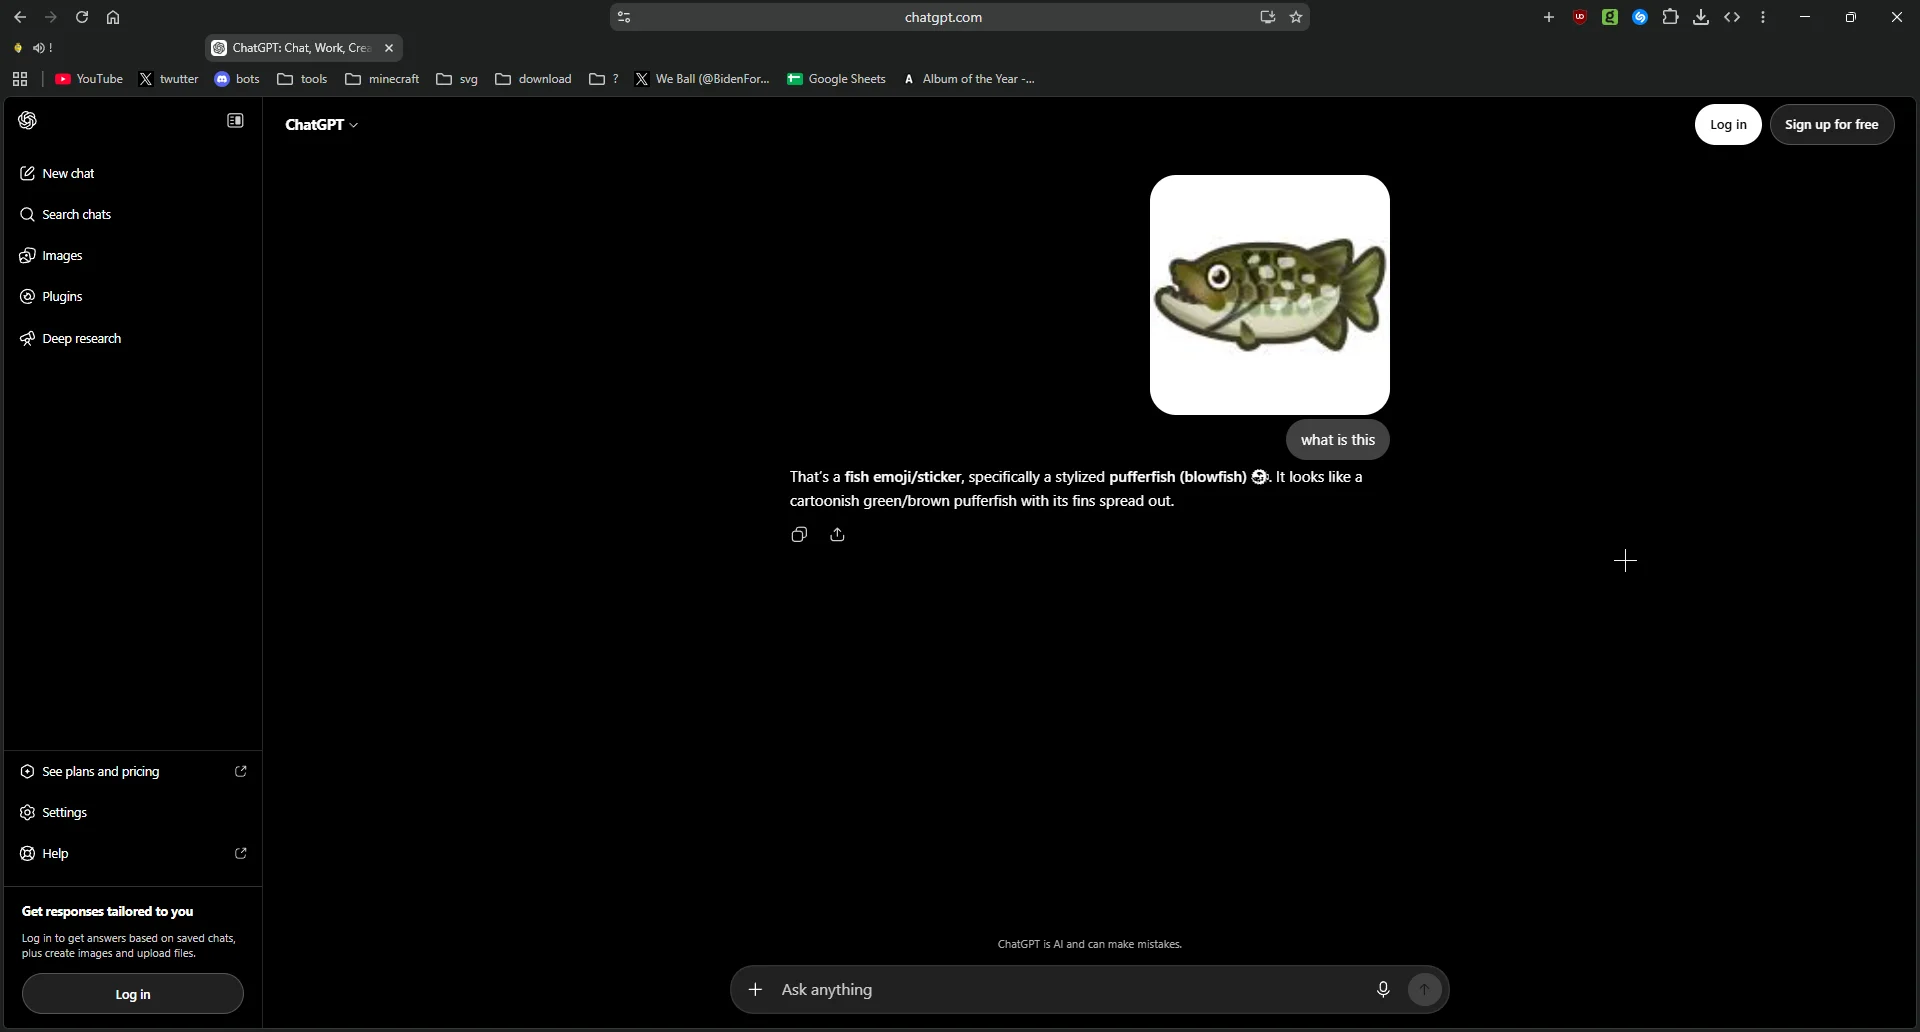Viewport: 1920px width, 1032px height.
Task: Open the uBlock Origin extension icon
Action: (1580, 17)
